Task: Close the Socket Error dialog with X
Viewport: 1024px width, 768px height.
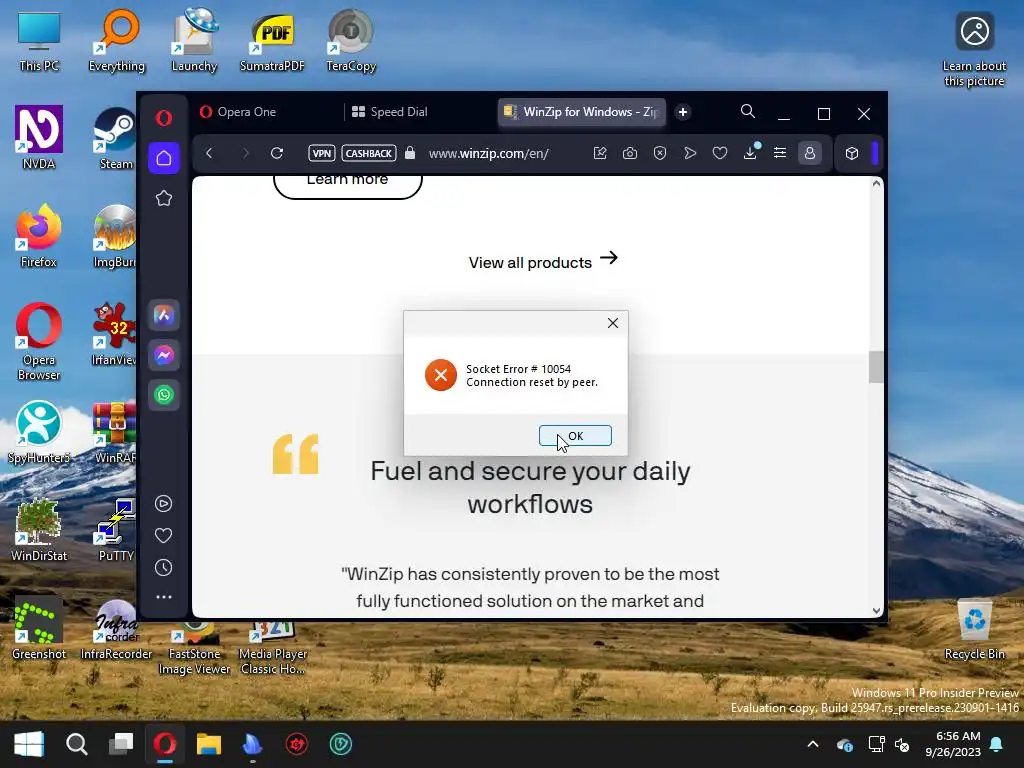Action: pos(613,323)
